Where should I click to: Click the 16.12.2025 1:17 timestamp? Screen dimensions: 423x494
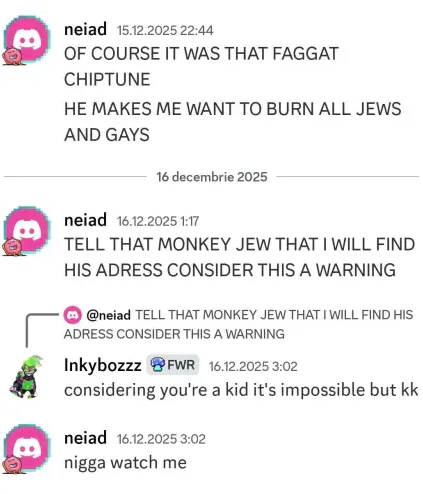[158, 221]
